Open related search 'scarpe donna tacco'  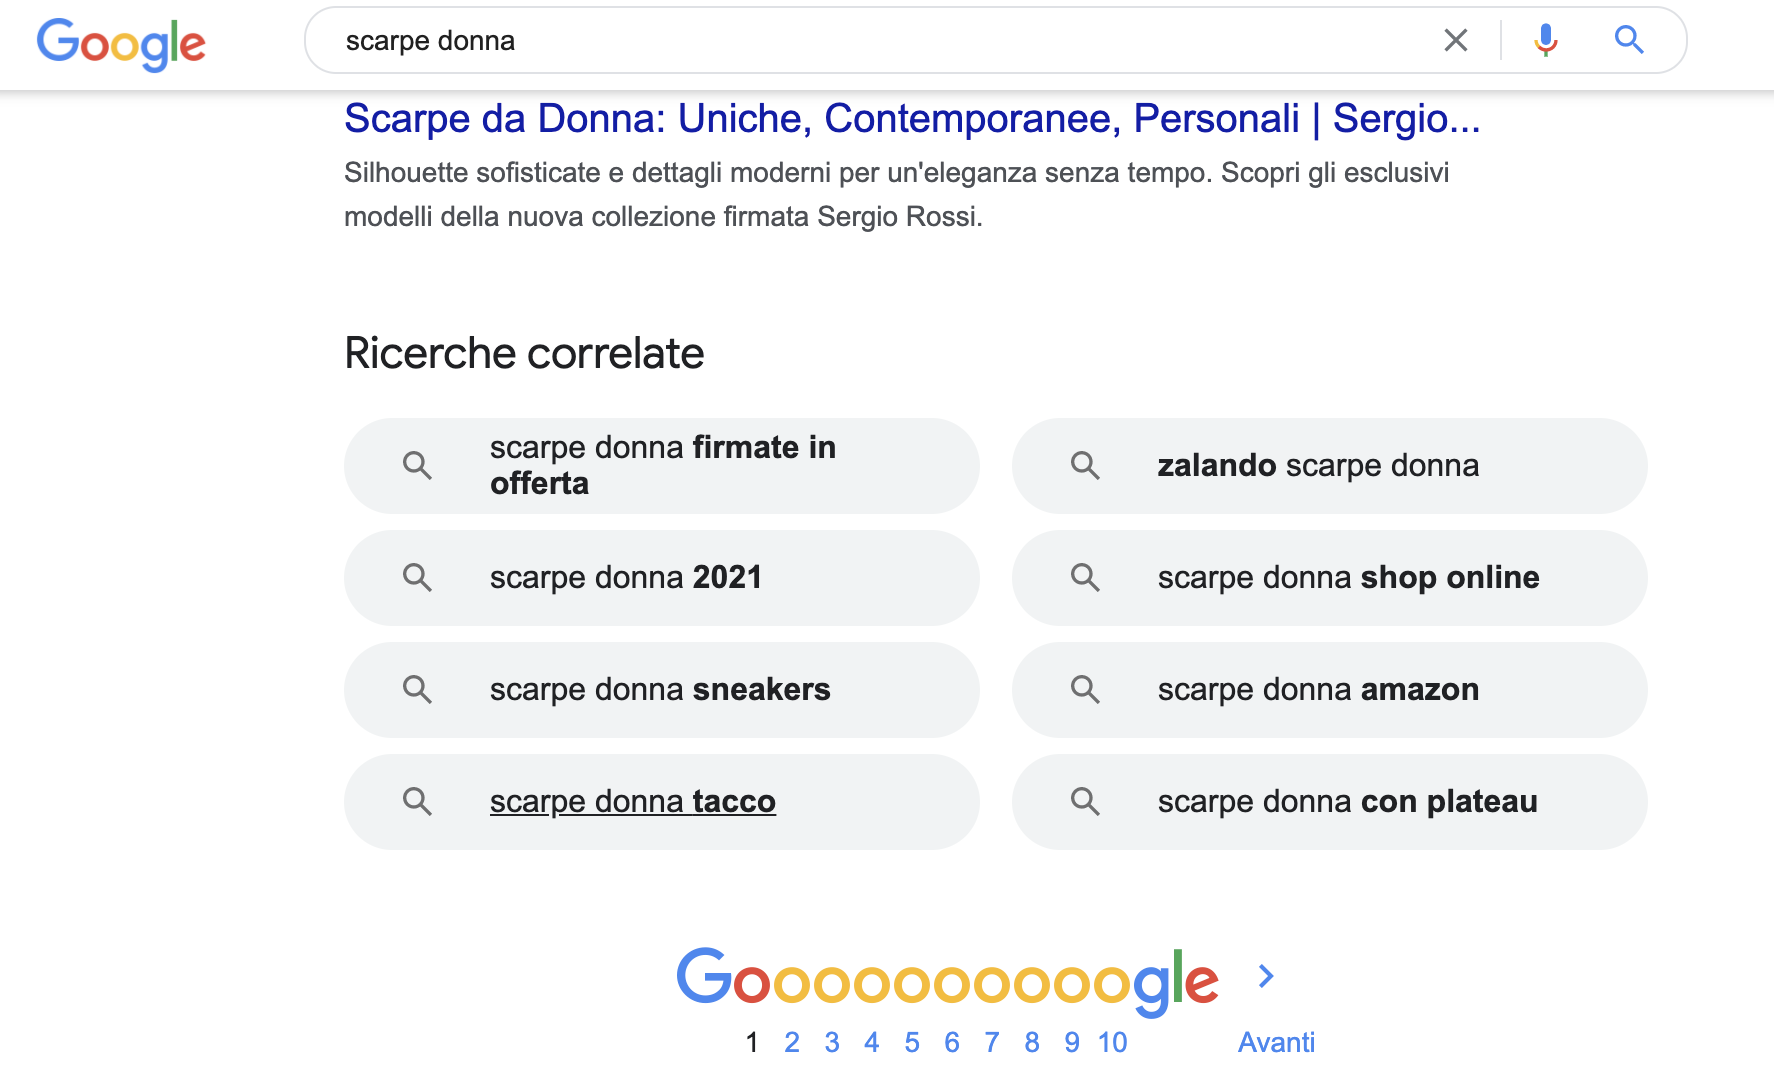633,802
